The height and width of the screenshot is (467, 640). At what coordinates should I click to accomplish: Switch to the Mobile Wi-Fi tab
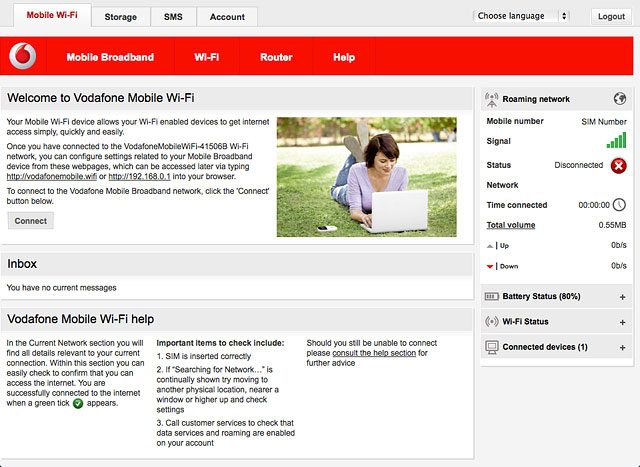(52, 15)
